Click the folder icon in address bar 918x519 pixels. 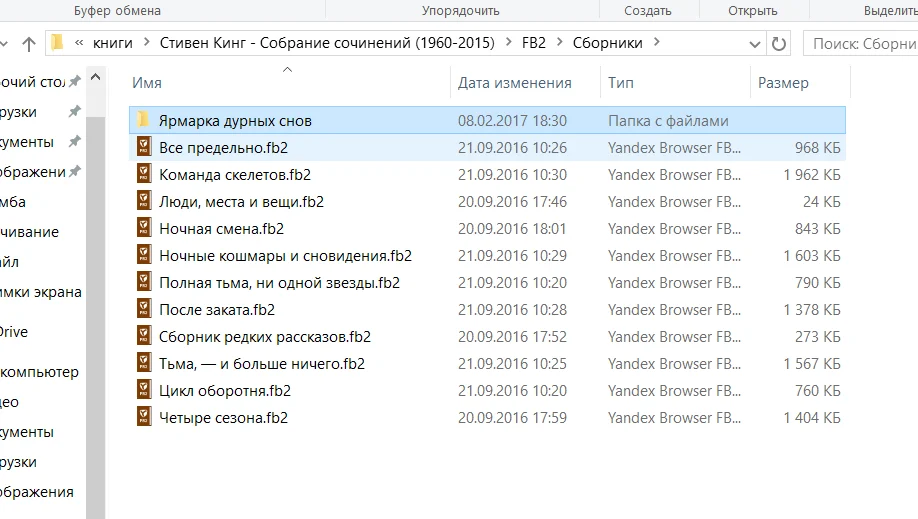click(57, 43)
